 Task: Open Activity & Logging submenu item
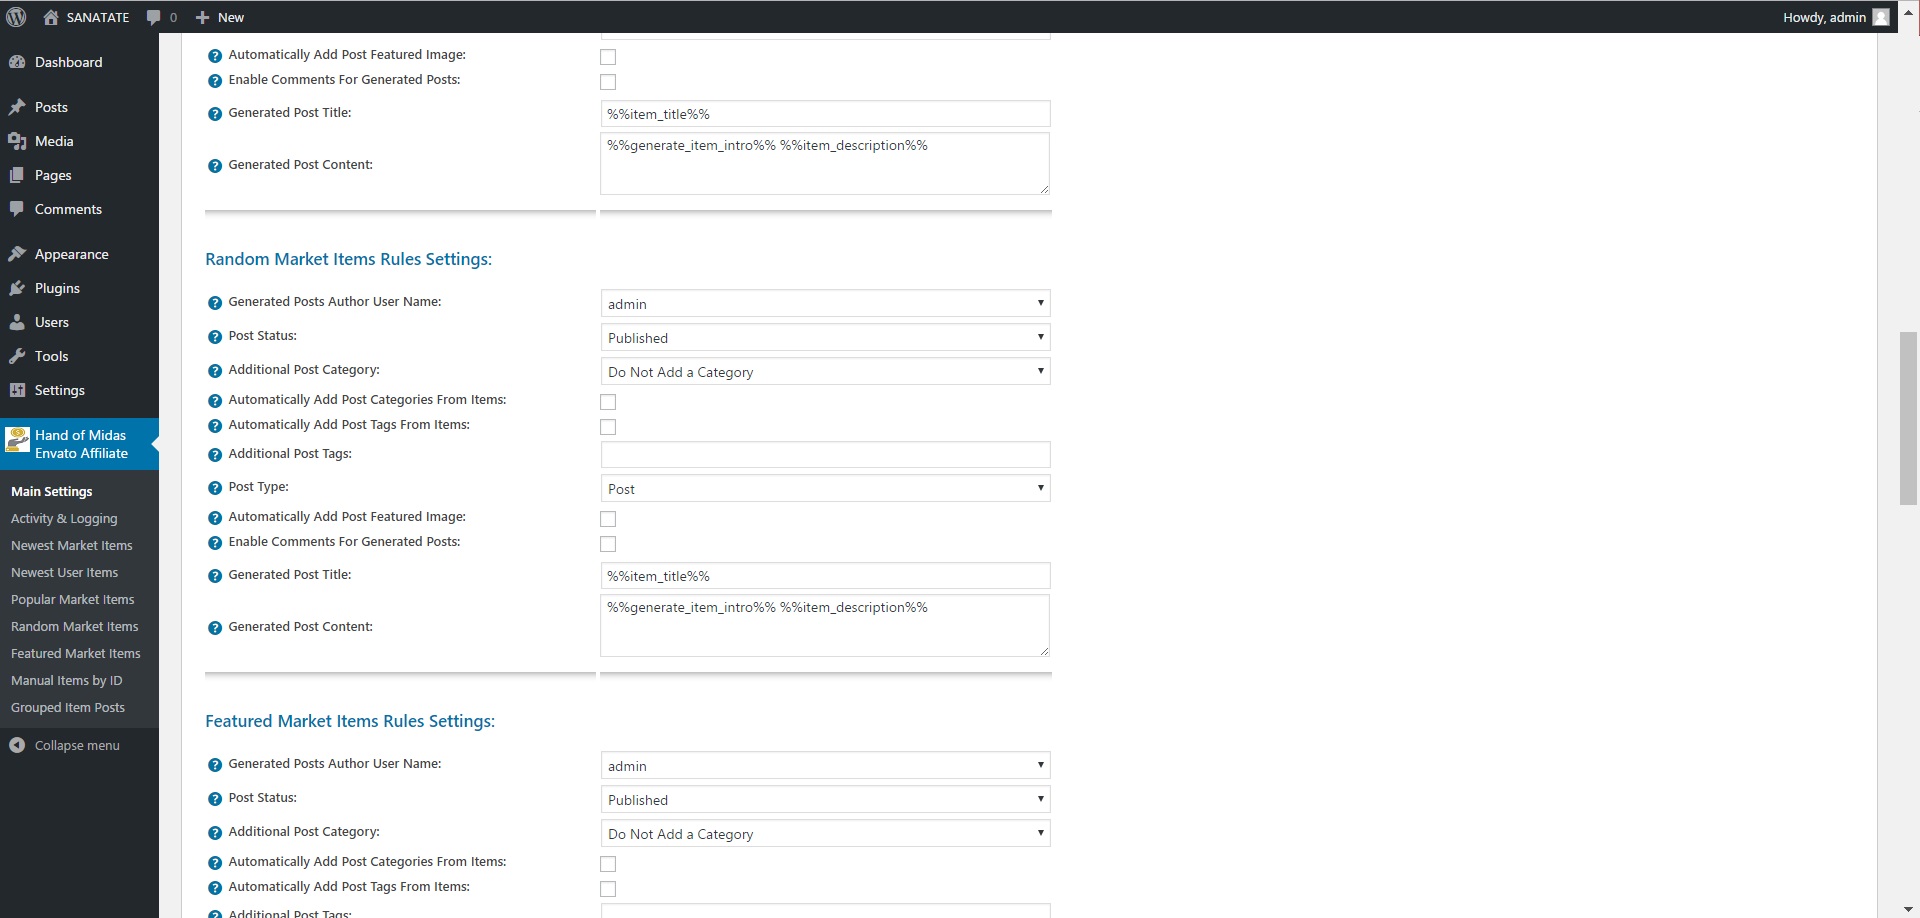(x=64, y=519)
